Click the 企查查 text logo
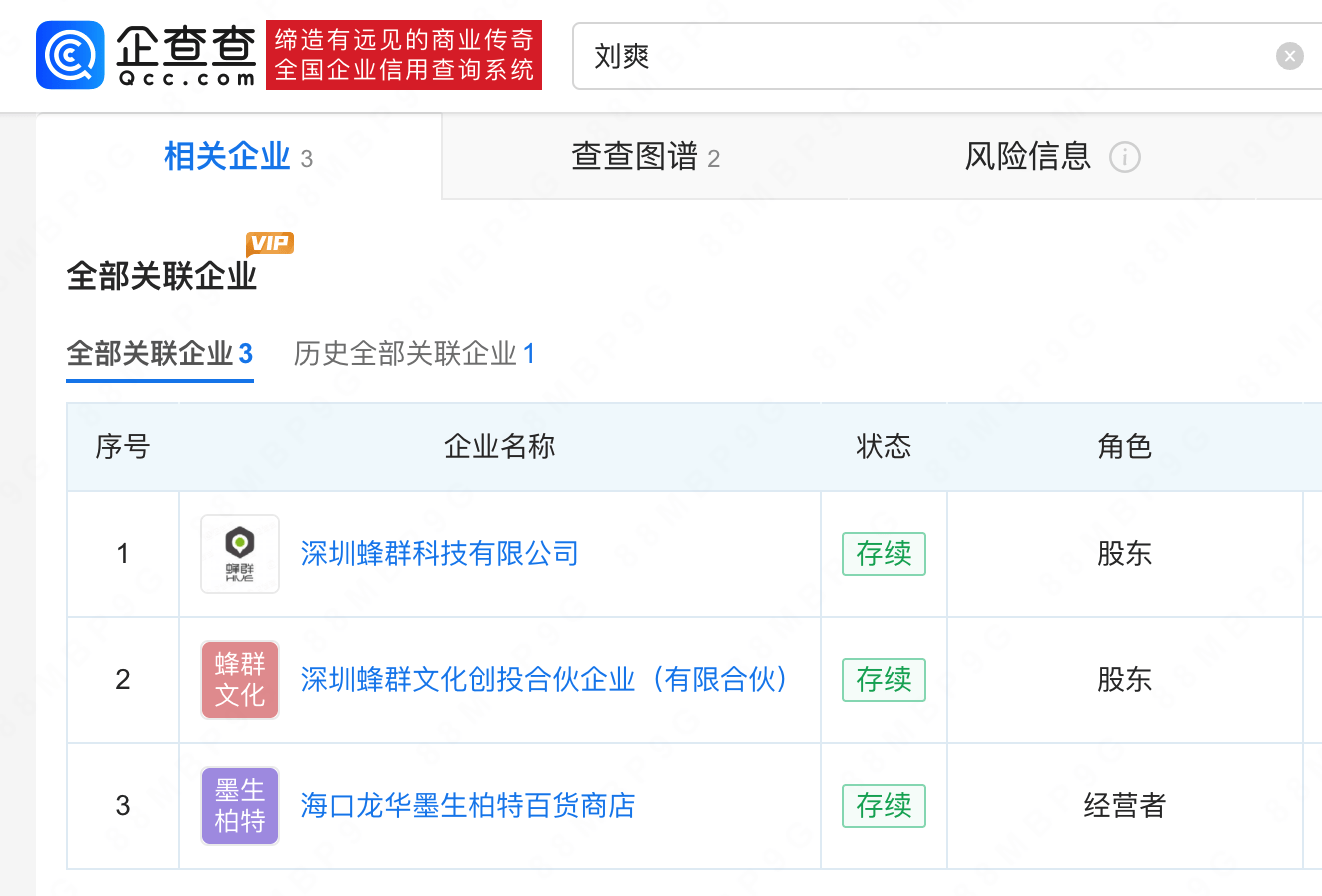 tap(185, 55)
